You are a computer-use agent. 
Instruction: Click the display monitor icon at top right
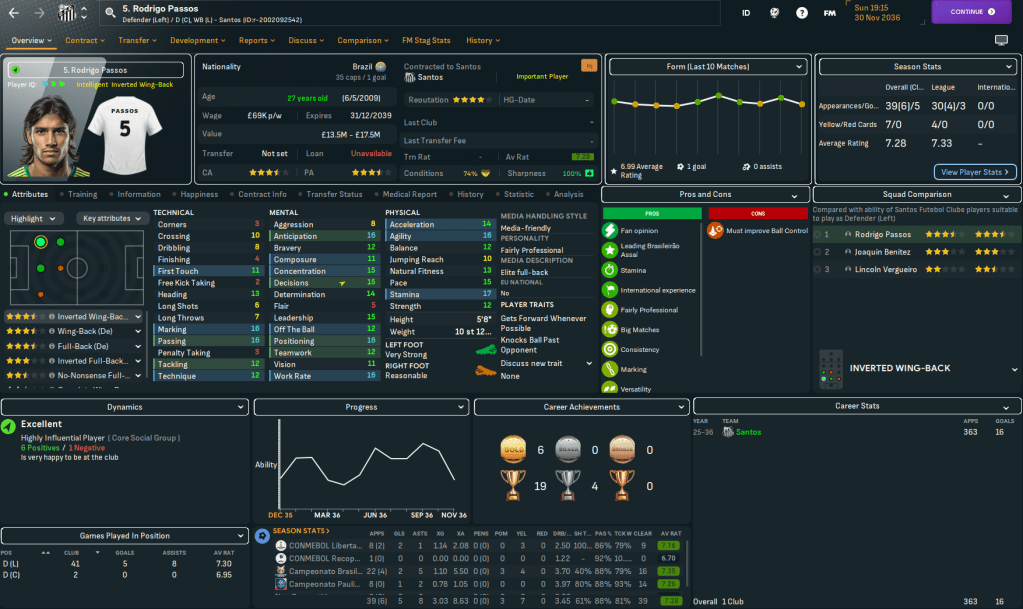click(1001, 40)
